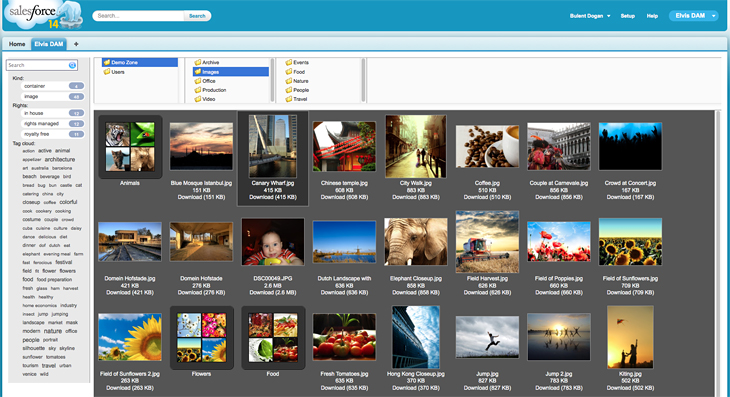Filter by kind container
The height and width of the screenshot is (397, 730).
[x=53, y=86]
